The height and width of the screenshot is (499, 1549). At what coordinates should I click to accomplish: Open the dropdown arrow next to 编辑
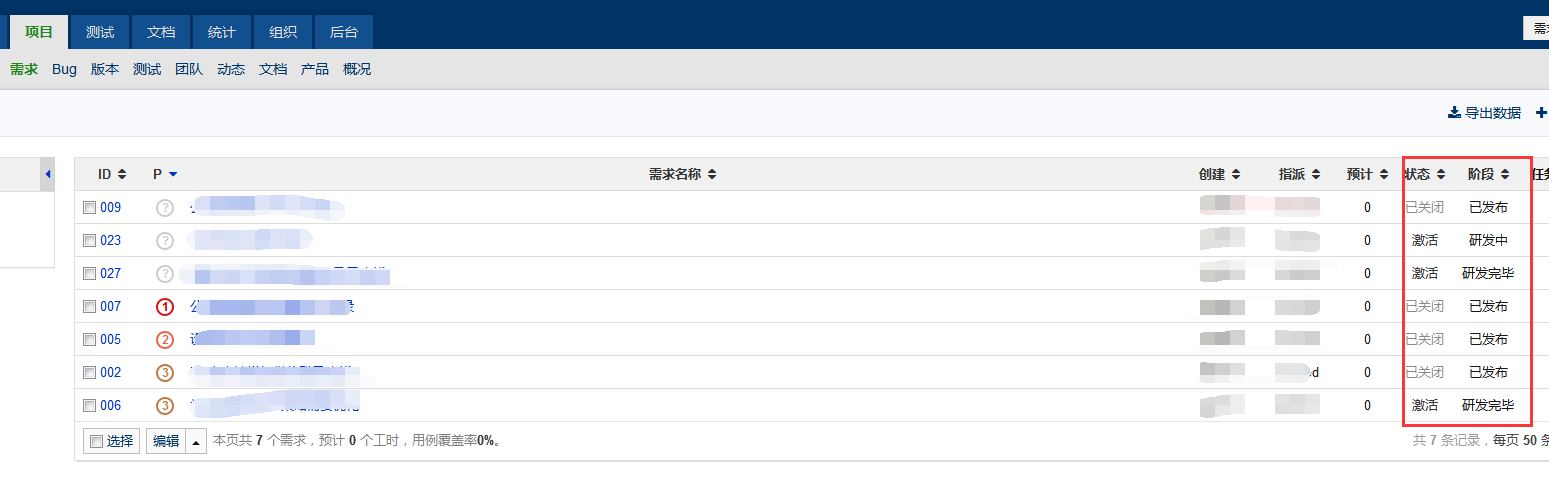pyautogui.click(x=197, y=441)
